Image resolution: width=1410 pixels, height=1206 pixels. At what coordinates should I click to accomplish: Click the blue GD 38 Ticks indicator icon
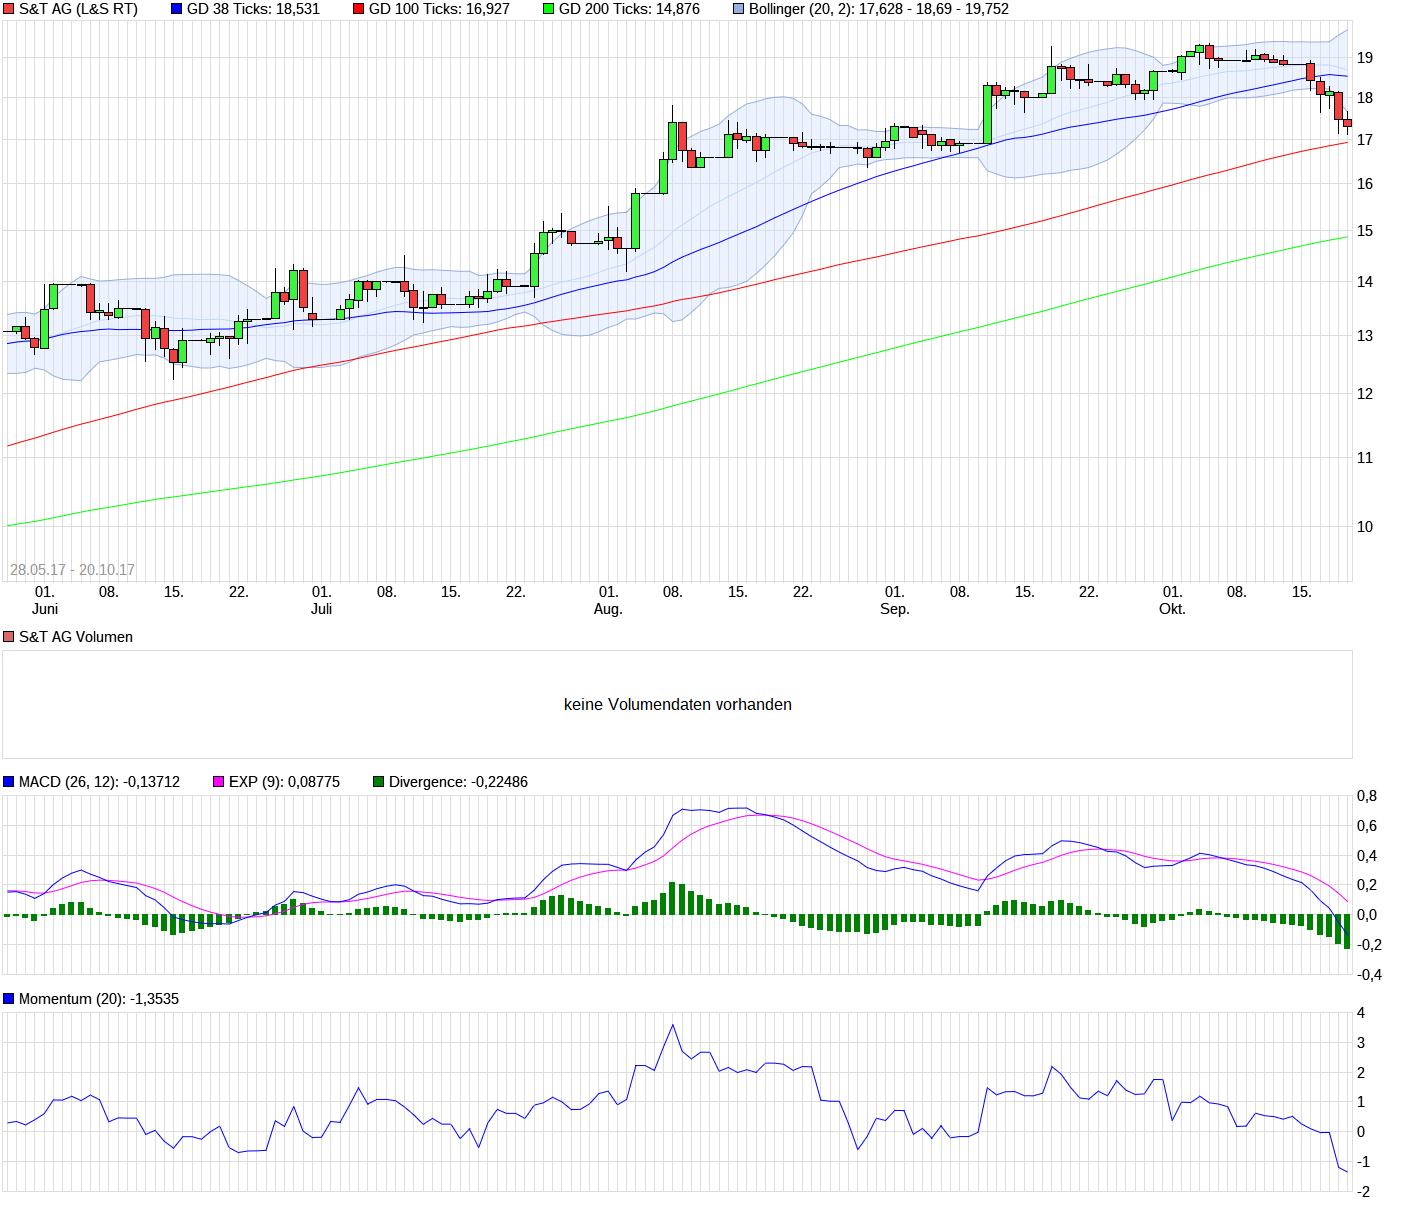click(178, 9)
